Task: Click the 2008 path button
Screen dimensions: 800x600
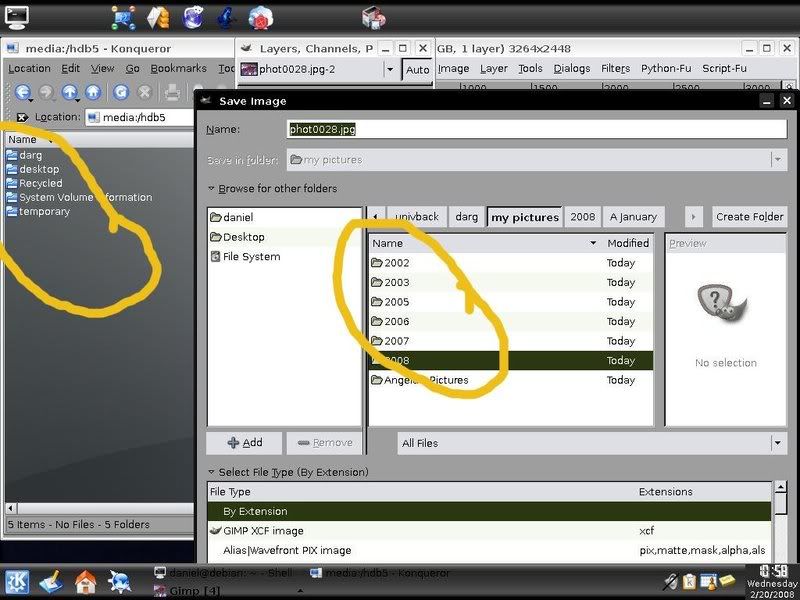Action: tap(583, 217)
